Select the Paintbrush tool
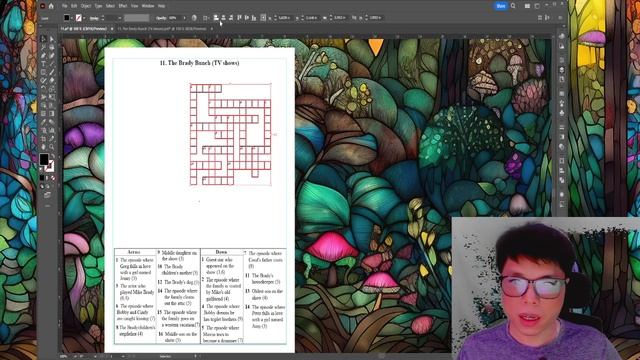This screenshot has height=360, width=640. tap(51, 71)
